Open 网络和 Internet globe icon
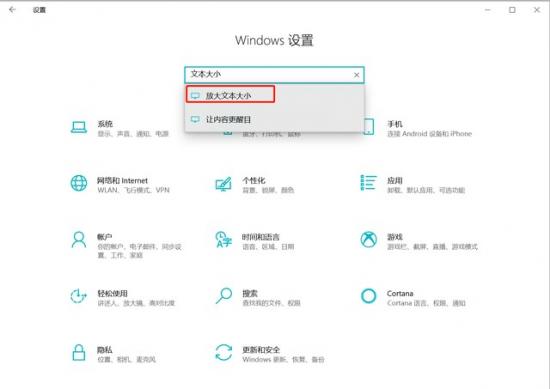Viewport: 550px width, 389px height. tap(79, 183)
